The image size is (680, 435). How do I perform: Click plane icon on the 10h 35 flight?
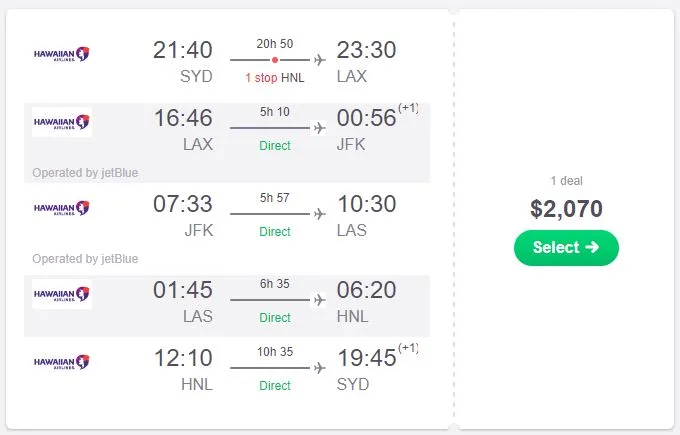click(320, 368)
